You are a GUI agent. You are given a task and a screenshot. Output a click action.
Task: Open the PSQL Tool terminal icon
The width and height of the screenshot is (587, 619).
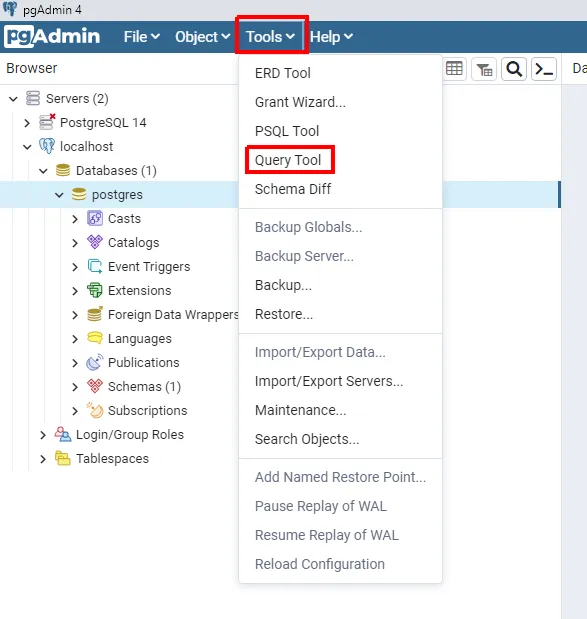click(x=544, y=69)
